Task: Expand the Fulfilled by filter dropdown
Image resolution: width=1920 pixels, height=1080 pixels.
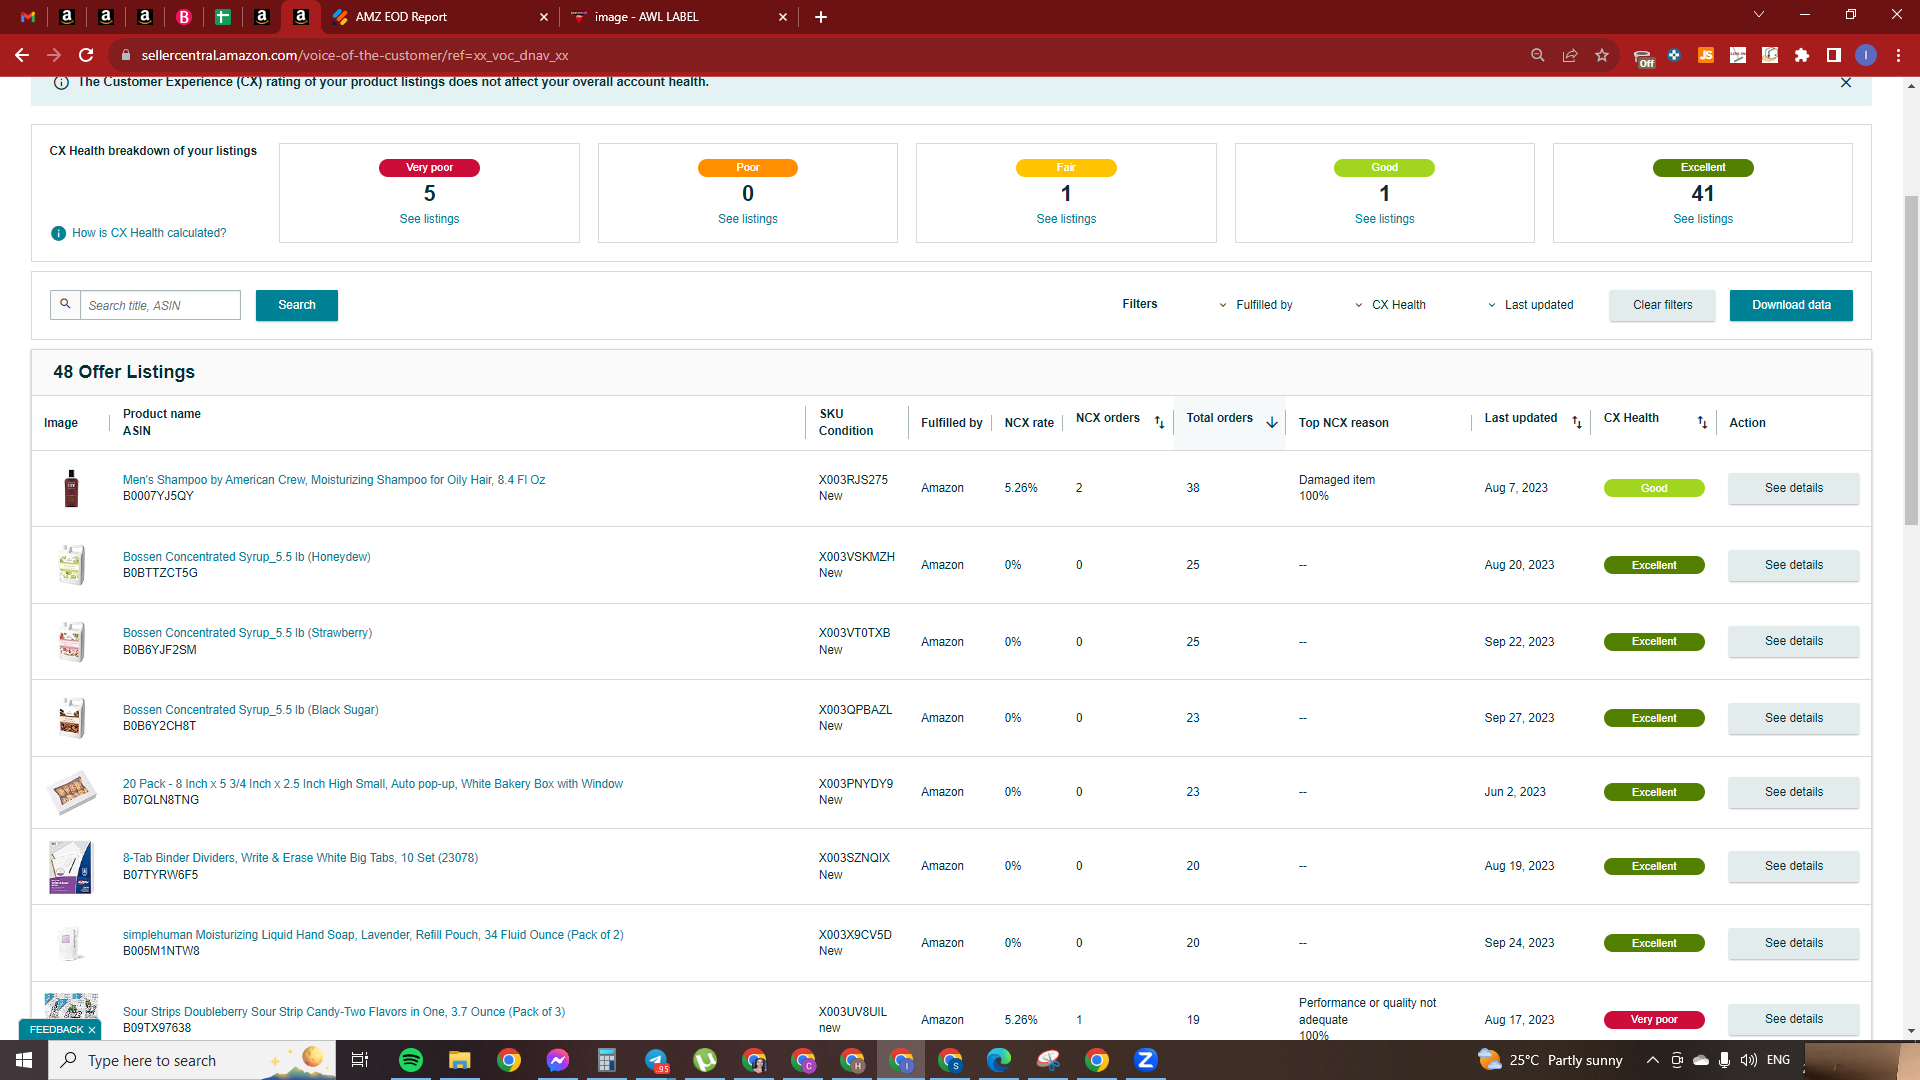Action: [x=1256, y=305]
